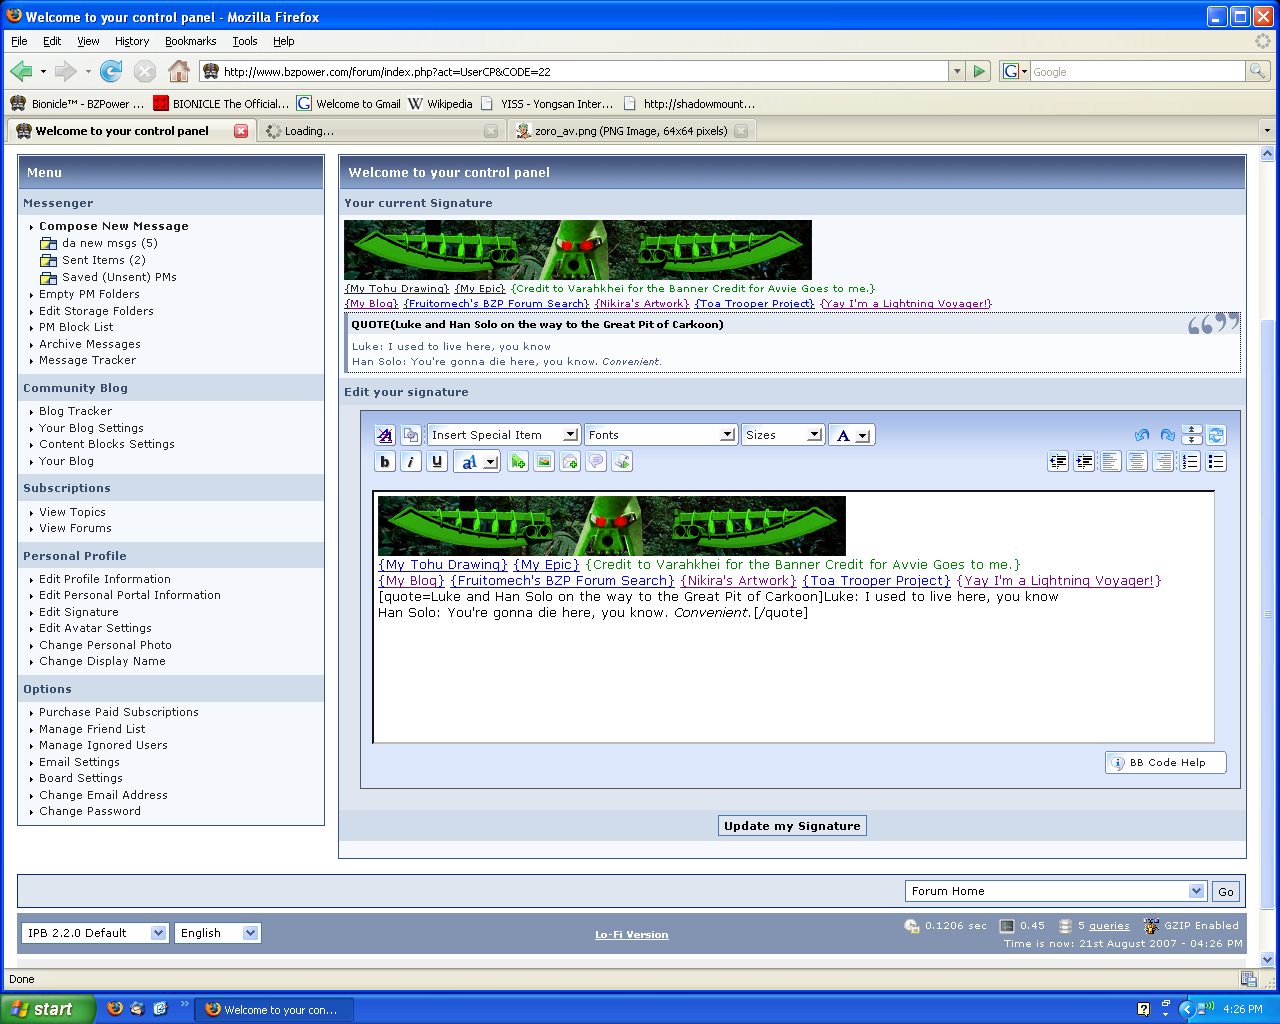This screenshot has height=1024, width=1280.
Task: Click the resize editor box icon
Action: click(x=1191, y=435)
